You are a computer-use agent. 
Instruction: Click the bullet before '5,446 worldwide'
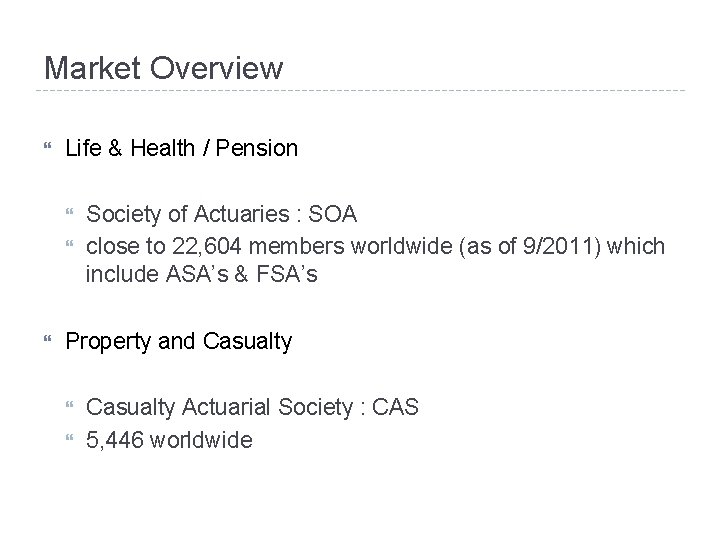[68, 438]
